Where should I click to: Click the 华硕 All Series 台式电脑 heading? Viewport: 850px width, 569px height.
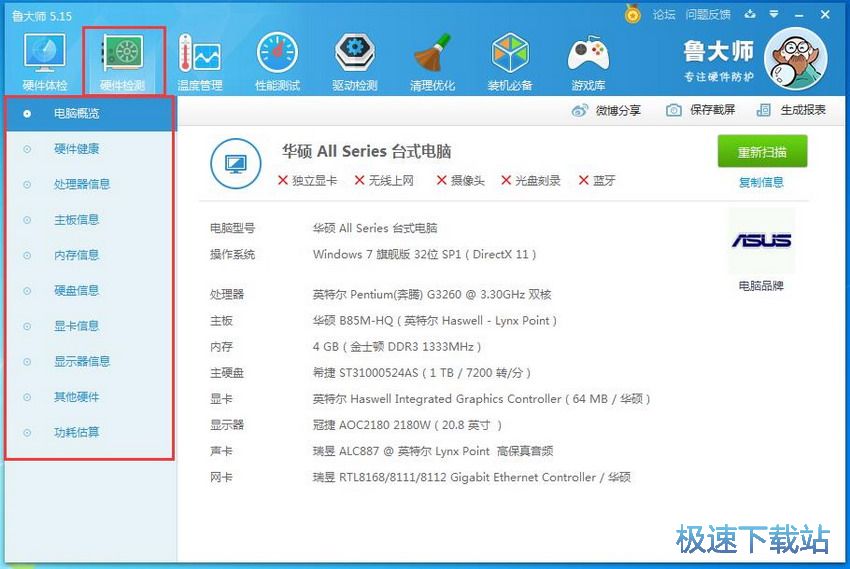(x=366, y=151)
